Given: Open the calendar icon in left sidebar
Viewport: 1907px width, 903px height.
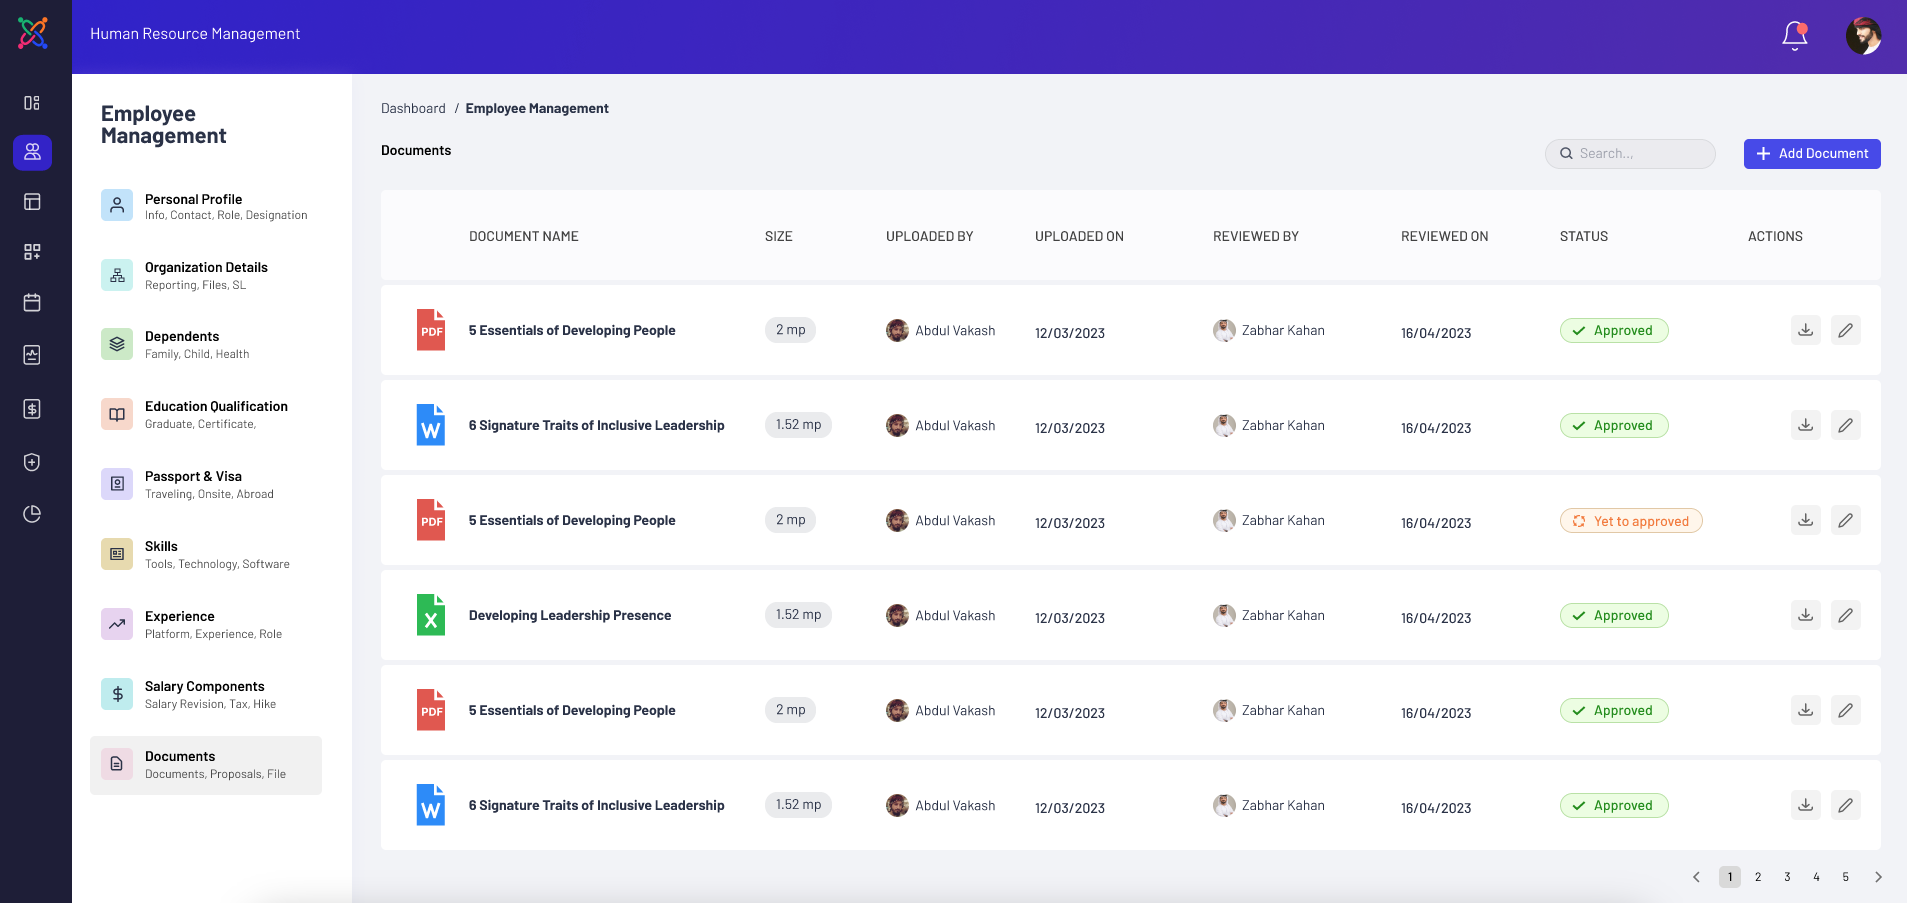Looking at the screenshot, I should click(32, 302).
